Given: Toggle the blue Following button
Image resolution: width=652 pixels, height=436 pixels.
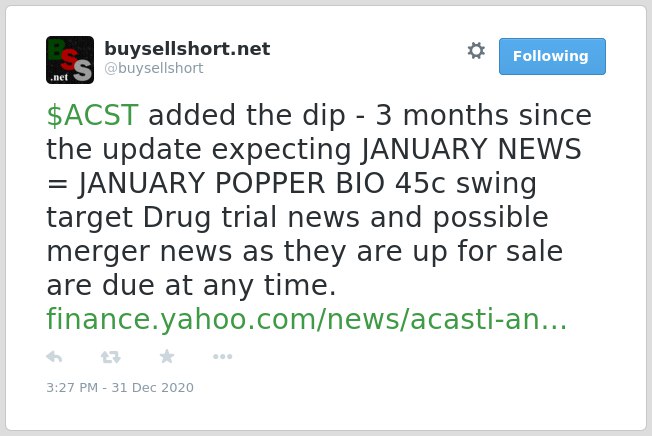Looking at the screenshot, I should (x=552, y=57).
